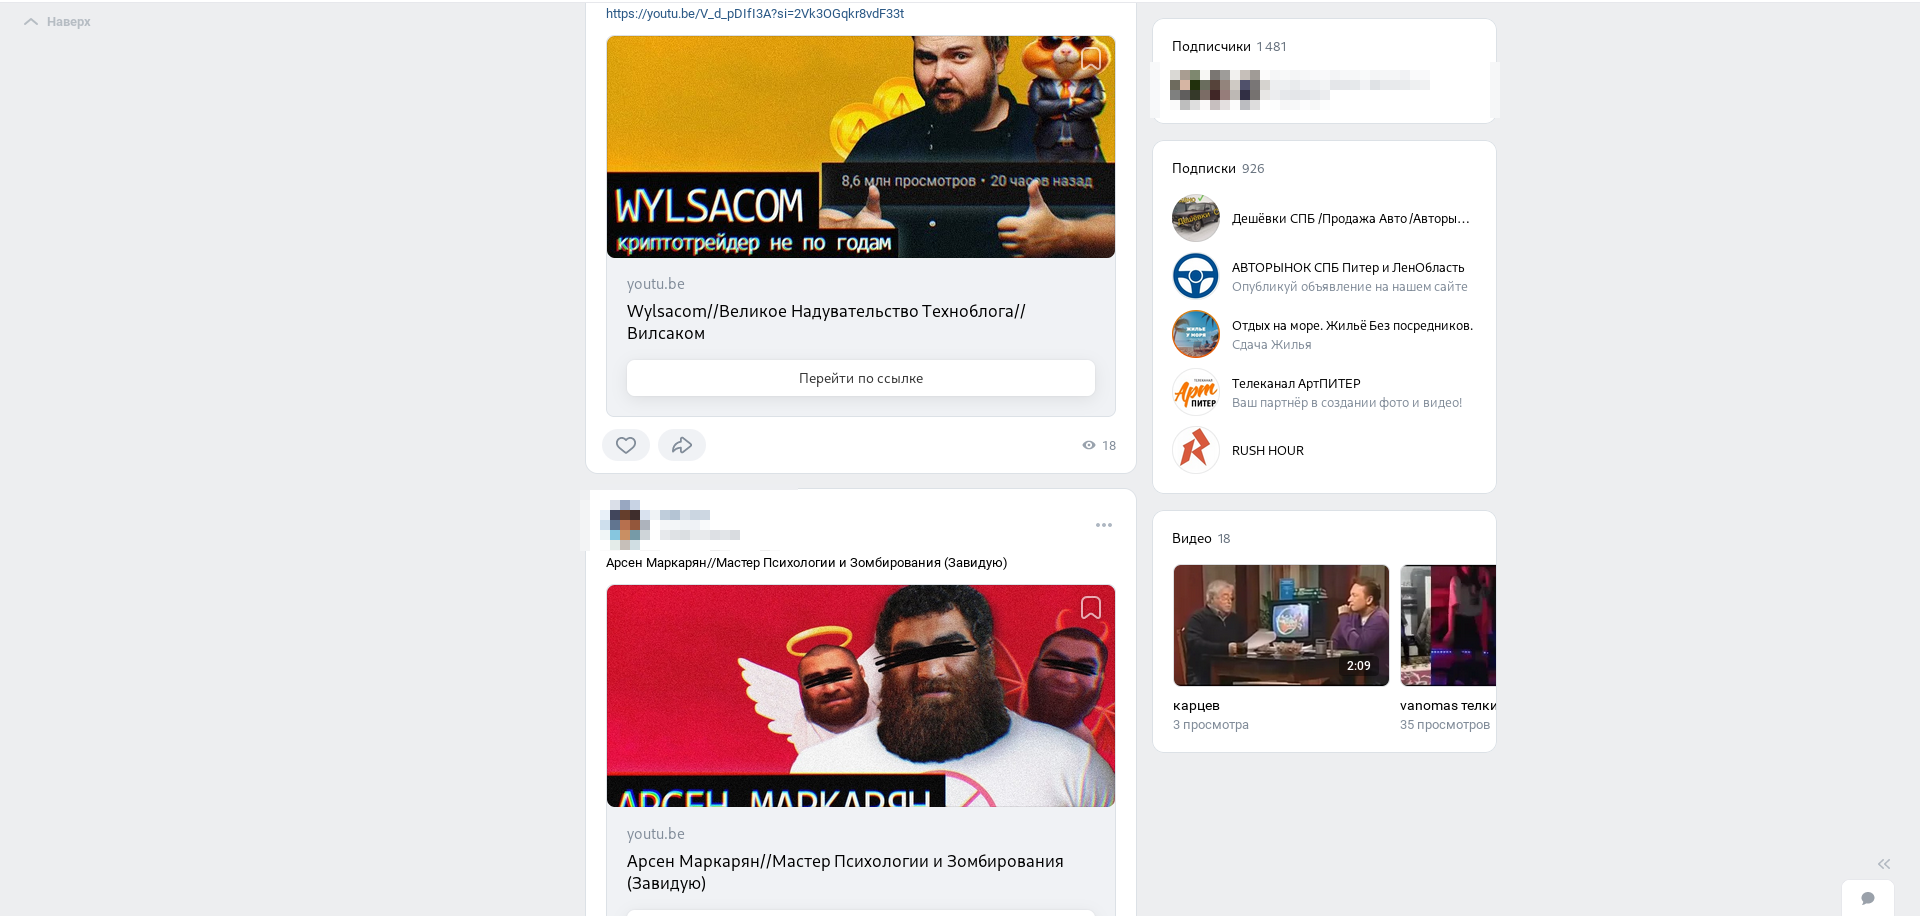Viewport: 1920px width, 916px height.
Task: Click Сдача Жилья subtitle
Action: tap(1272, 345)
